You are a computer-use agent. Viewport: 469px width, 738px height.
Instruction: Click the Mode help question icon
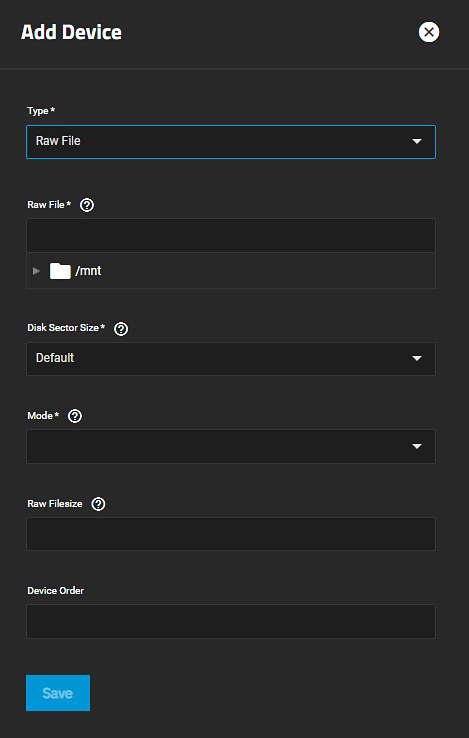75,416
